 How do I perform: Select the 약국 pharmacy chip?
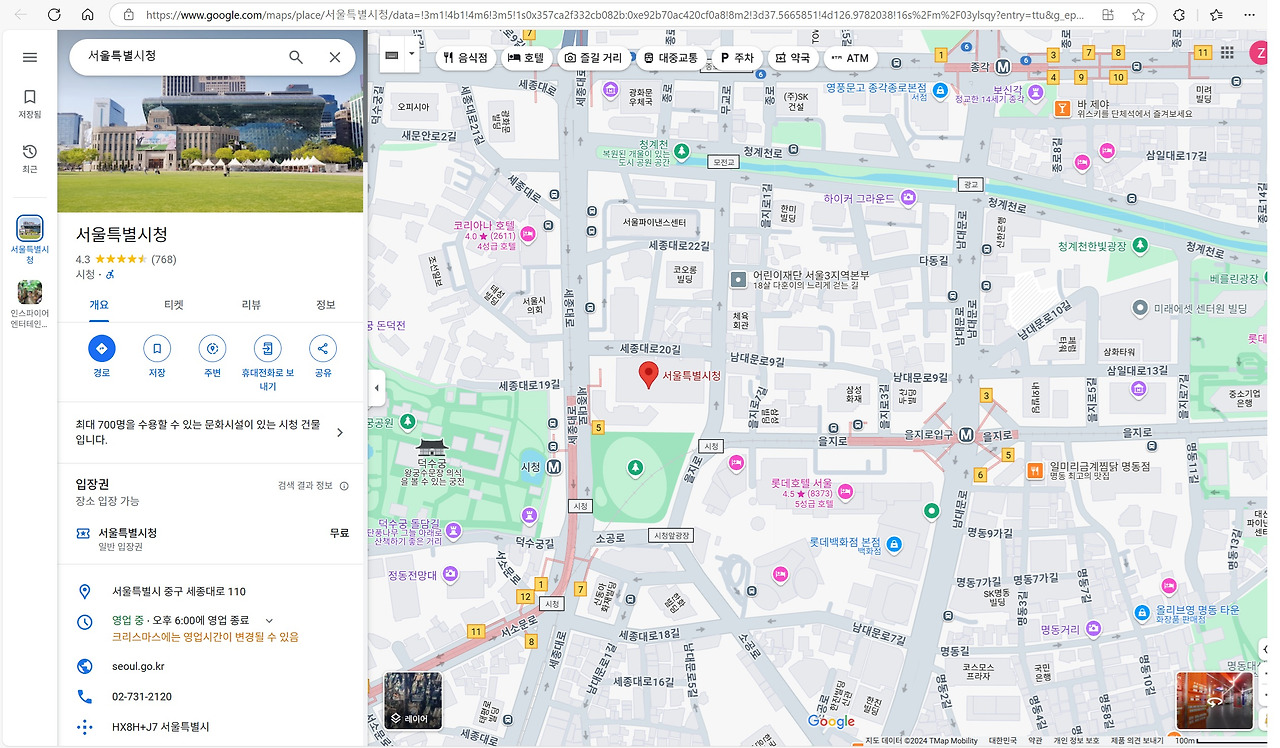(793, 58)
